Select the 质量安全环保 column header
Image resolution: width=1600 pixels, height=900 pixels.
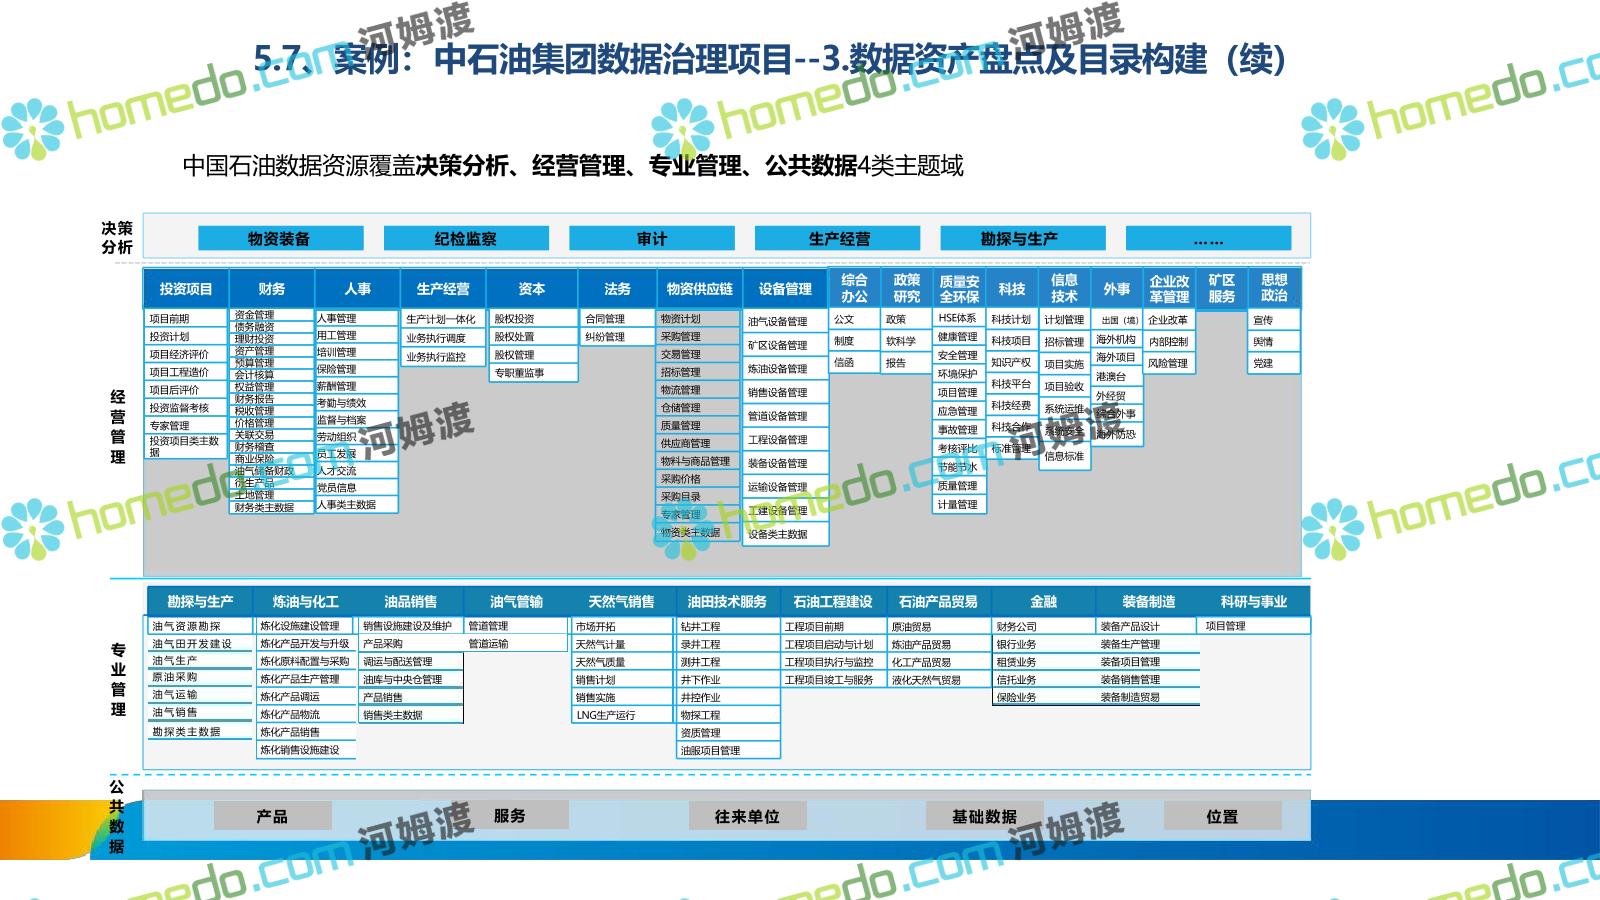pos(959,289)
